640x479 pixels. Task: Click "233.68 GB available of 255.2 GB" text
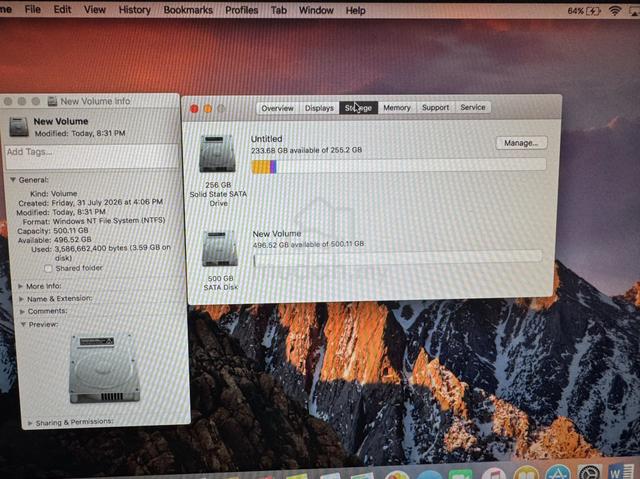click(306, 150)
